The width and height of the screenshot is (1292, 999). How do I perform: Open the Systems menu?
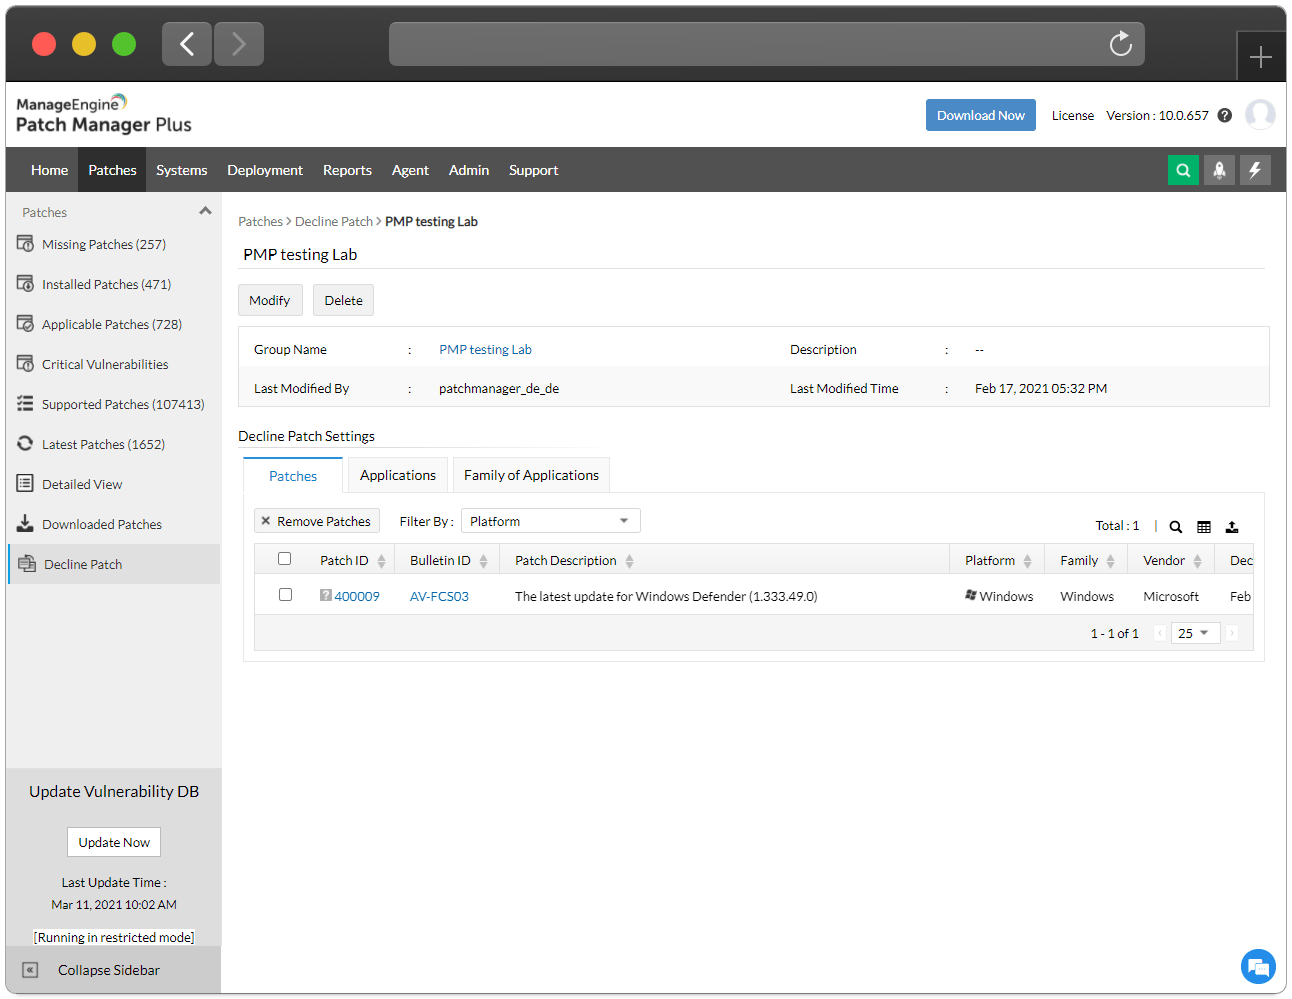coord(182,170)
